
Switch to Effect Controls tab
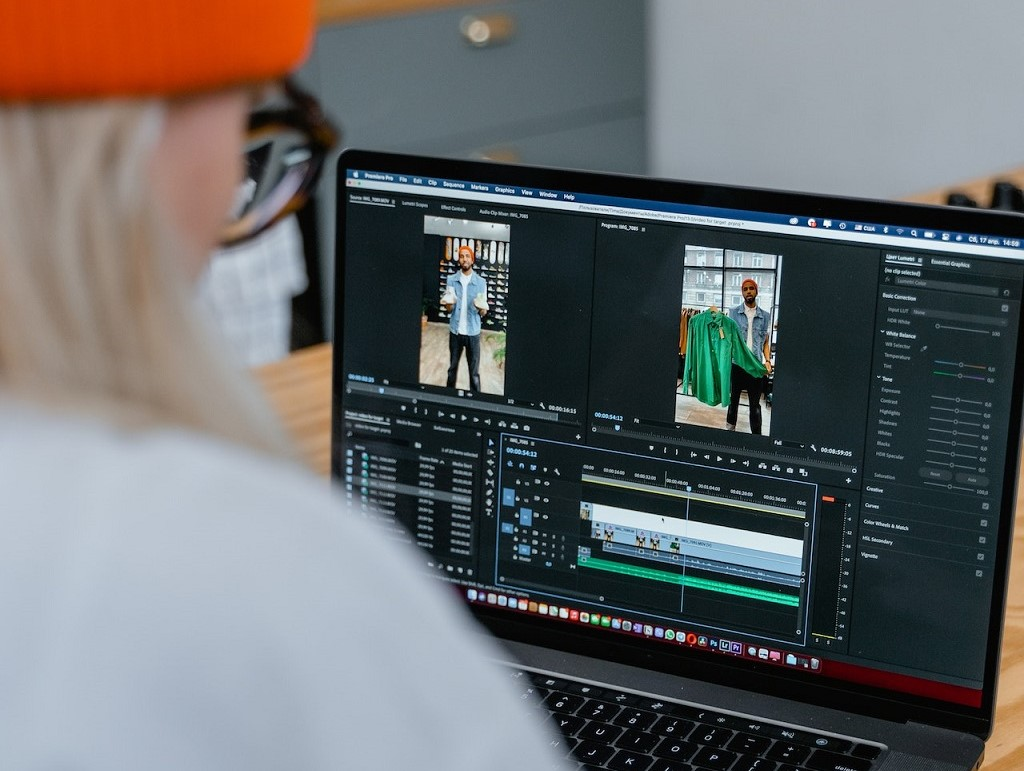(x=453, y=208)
